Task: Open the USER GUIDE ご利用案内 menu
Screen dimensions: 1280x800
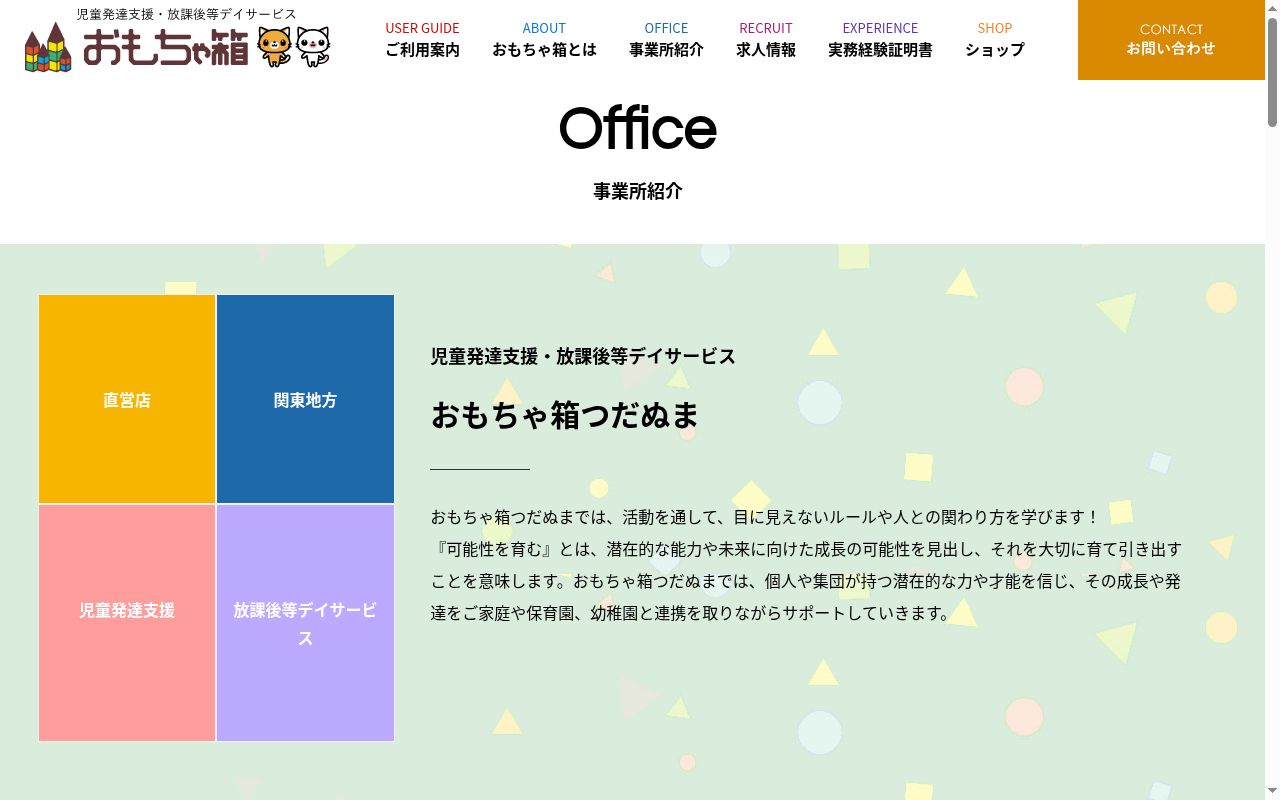Action: tap(422, 40)
